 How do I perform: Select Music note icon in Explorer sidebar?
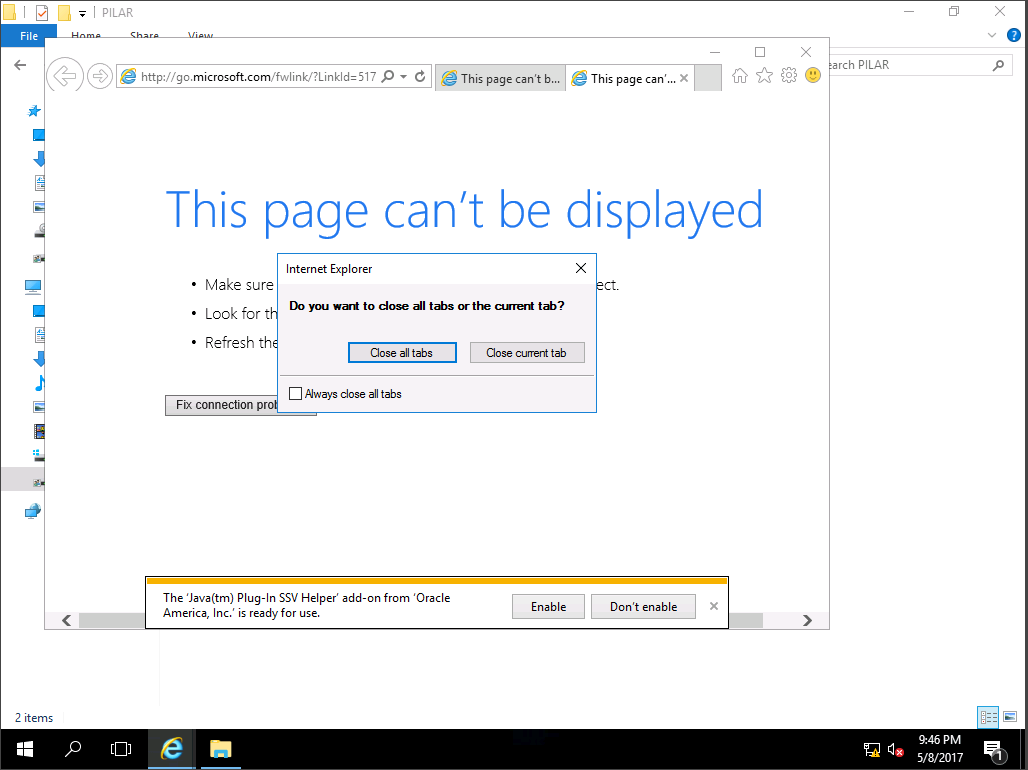click(40, 383)
